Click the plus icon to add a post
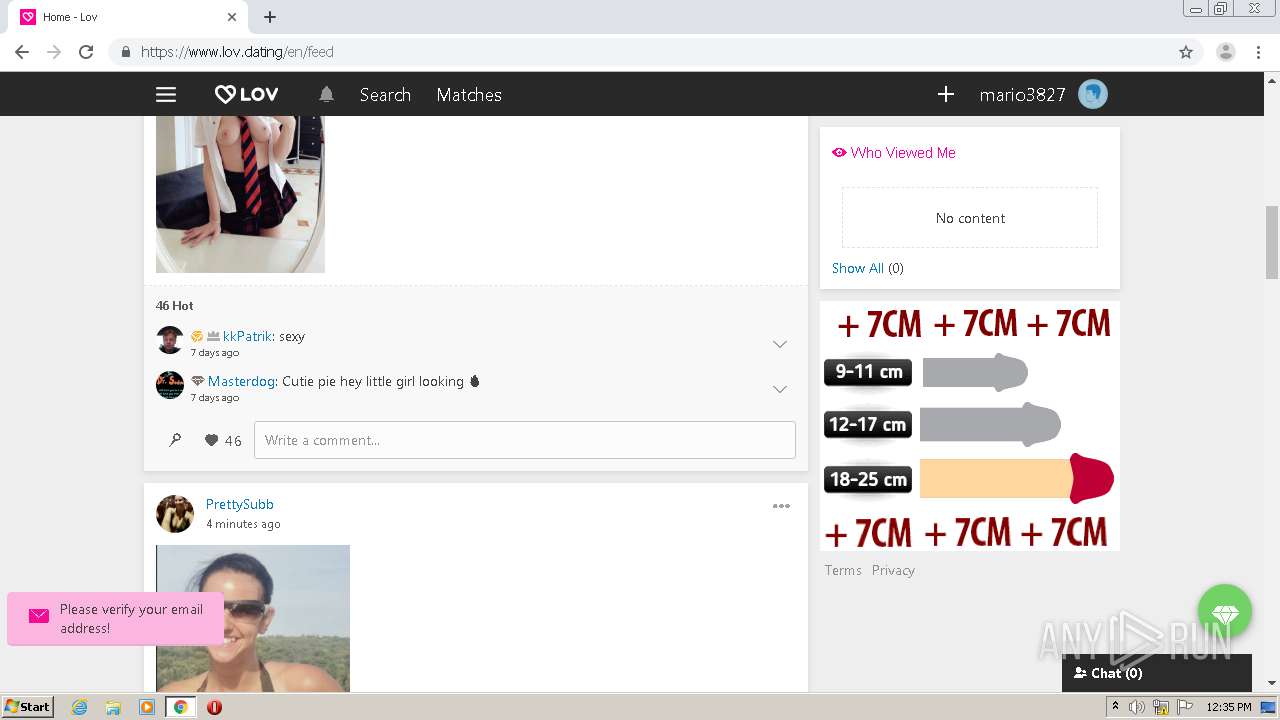 pos(945,94)
